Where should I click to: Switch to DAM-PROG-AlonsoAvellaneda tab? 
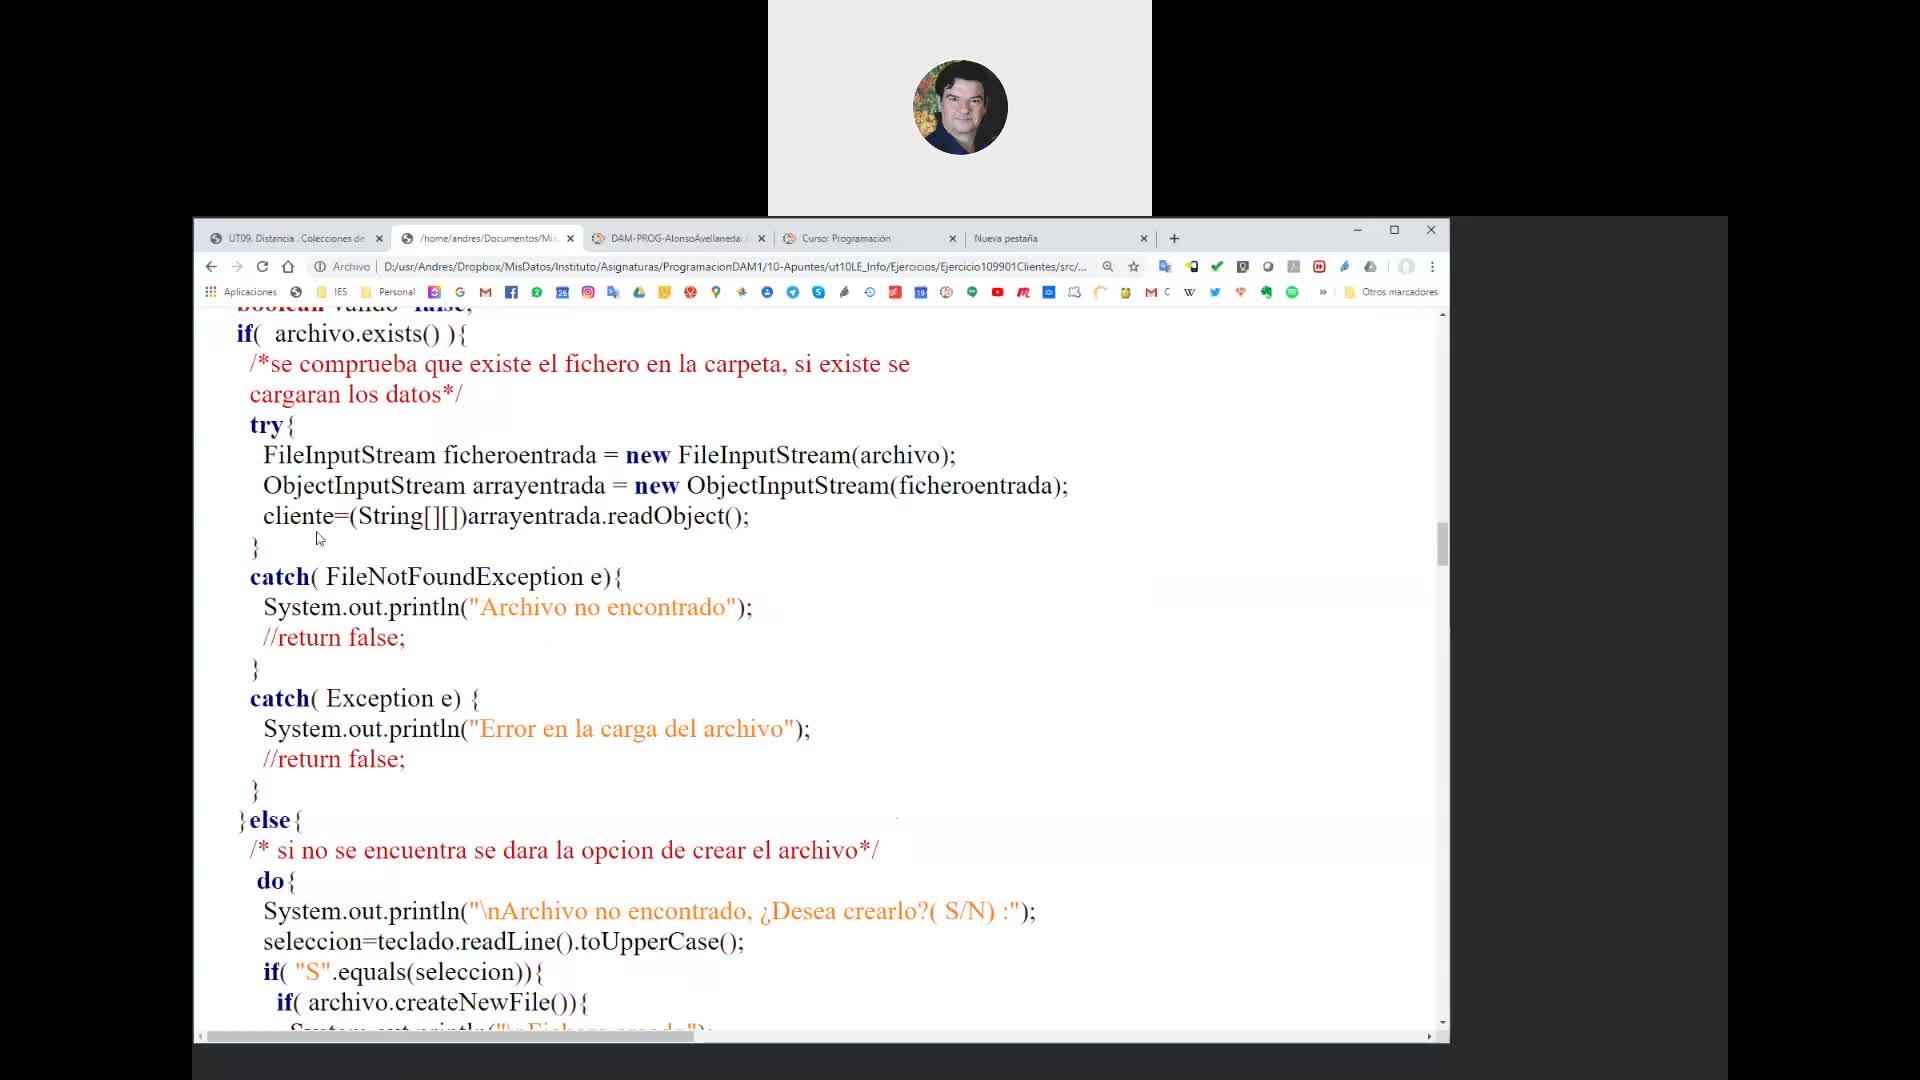coord(673,239)
